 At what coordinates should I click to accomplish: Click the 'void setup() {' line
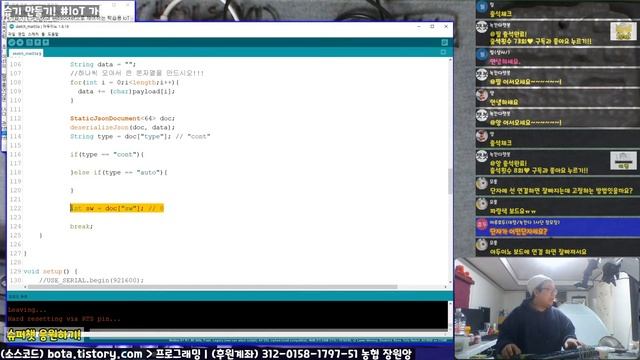51,271
